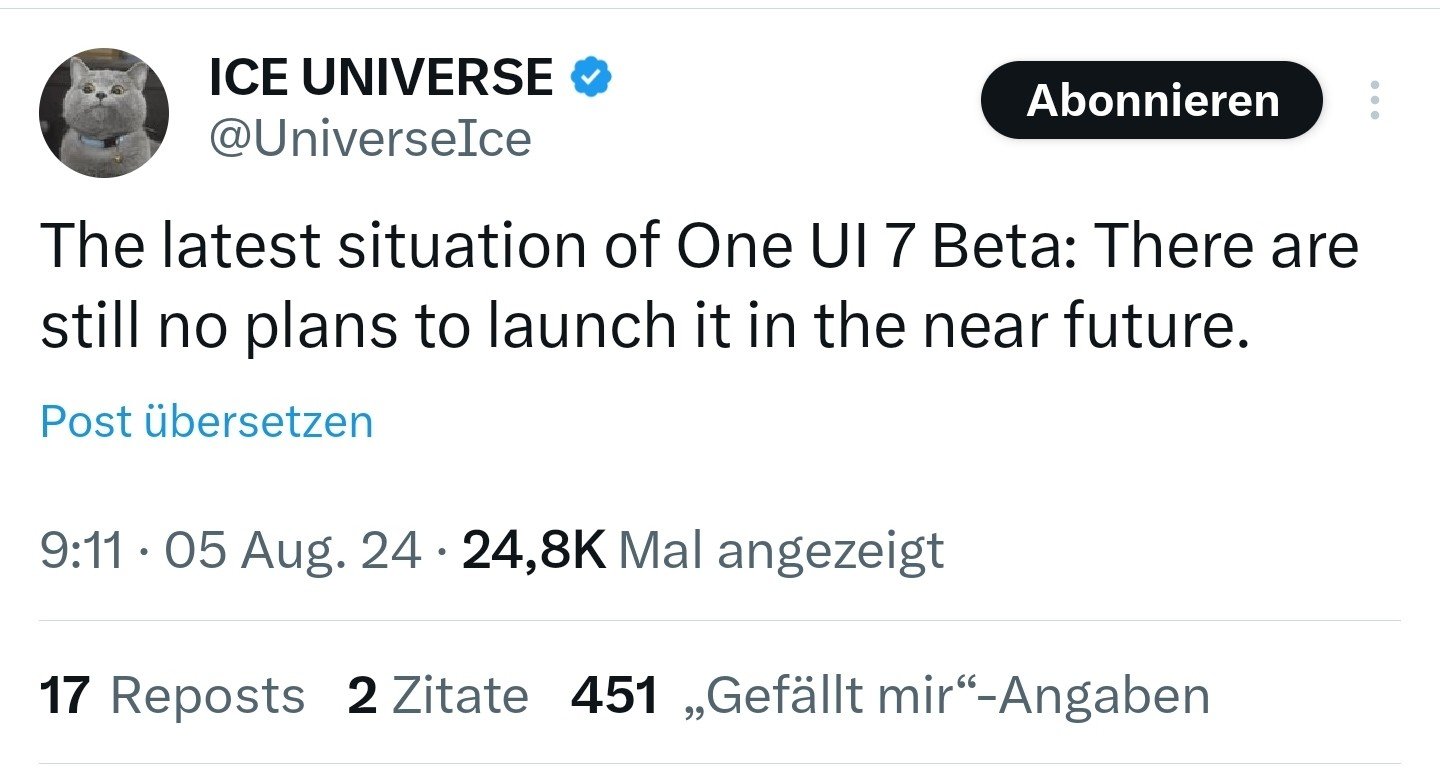Open the 'Gefällt mir'-Angaben likes label
Image resolution: width=1440 pixels, height=772 pixels.
tap(945, 695)
